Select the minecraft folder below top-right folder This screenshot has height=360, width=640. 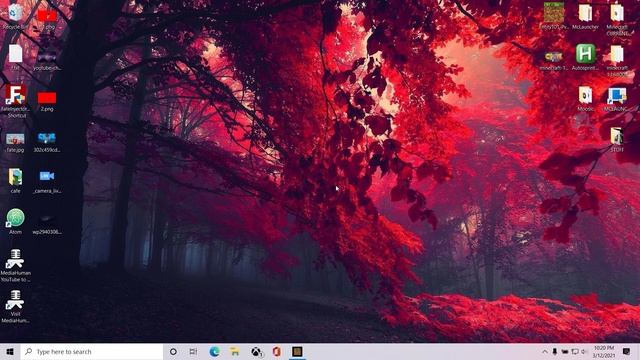point(617,61)
